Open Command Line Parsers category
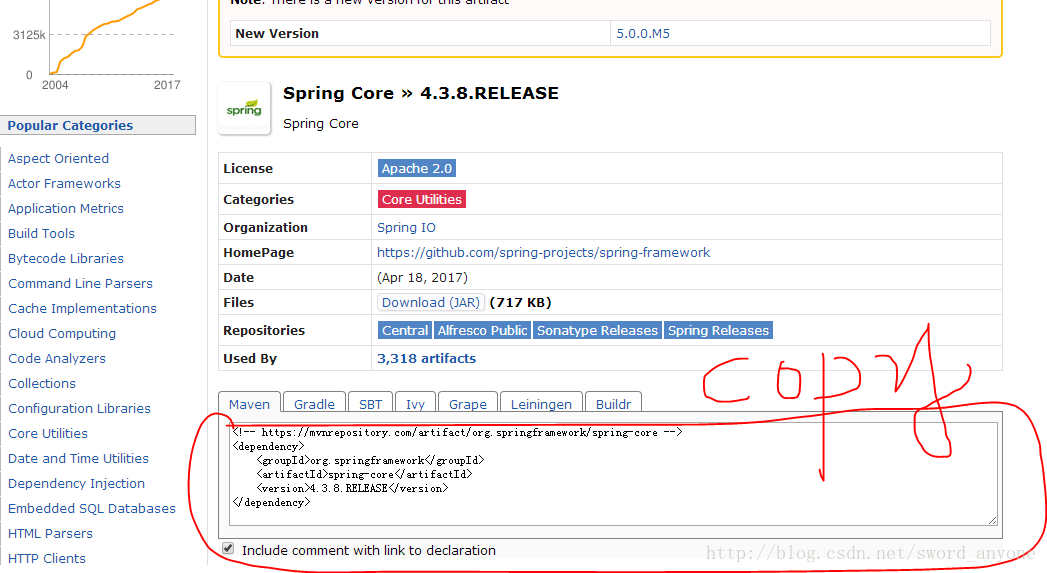This screenshot has height=573, width=1047. (x=80, y=283)
